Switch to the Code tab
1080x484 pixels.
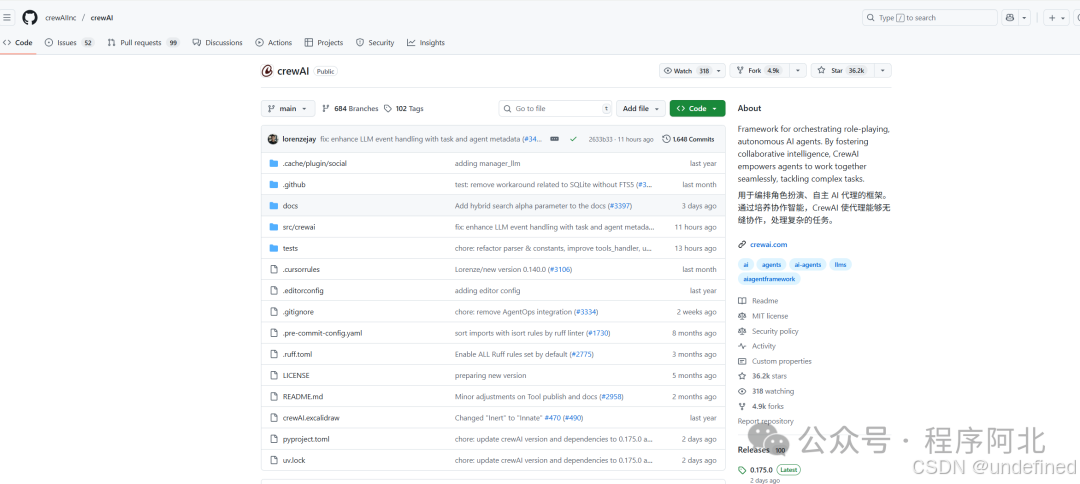point(18,43)
